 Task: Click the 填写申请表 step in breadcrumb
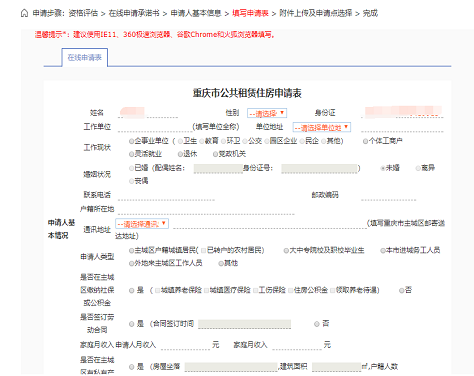(x=250, y=13)
